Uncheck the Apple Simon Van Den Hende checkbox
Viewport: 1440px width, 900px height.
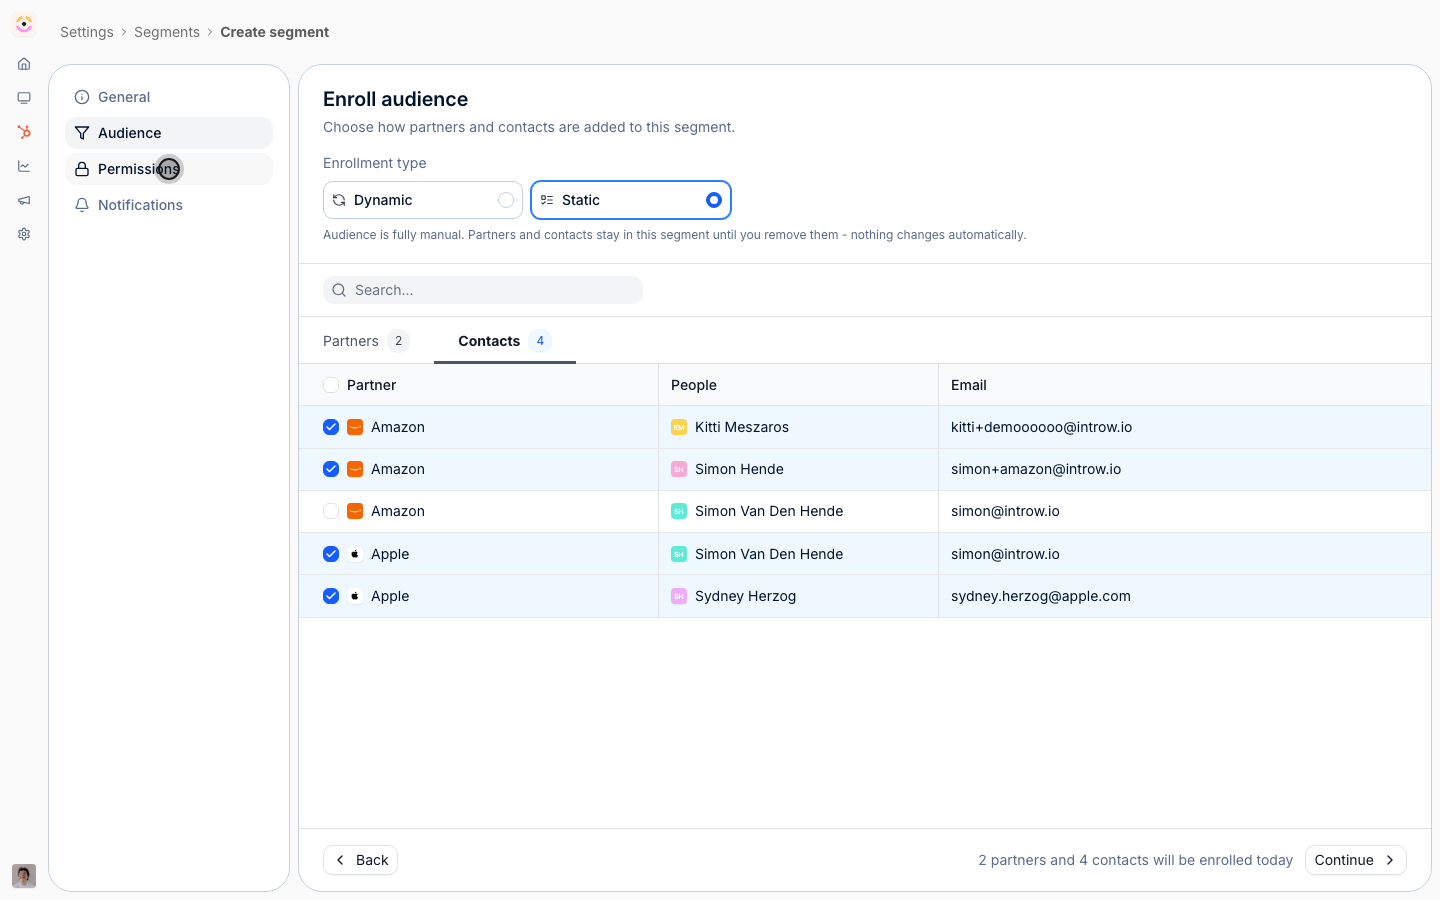coord(331,554)
